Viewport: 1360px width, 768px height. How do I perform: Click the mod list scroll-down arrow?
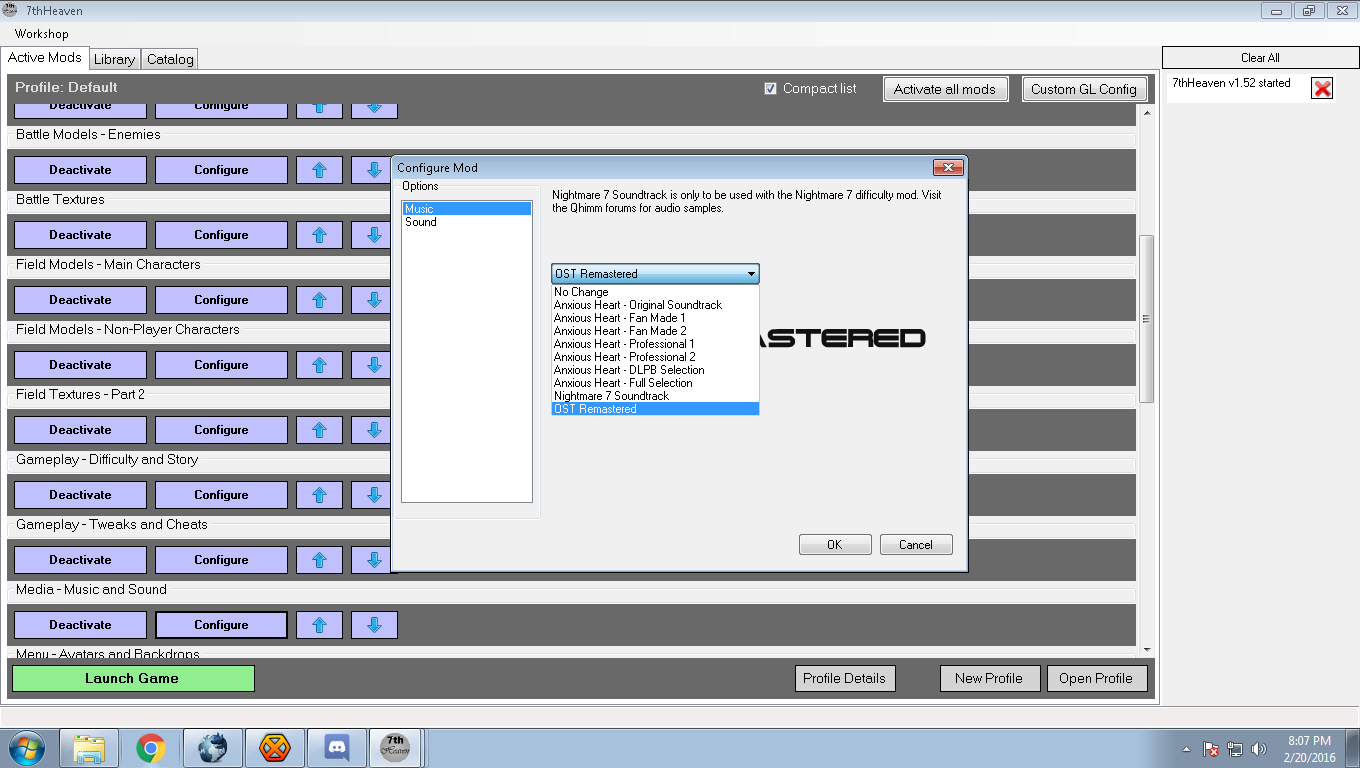pyautogui.click(x=1147, y=649)
